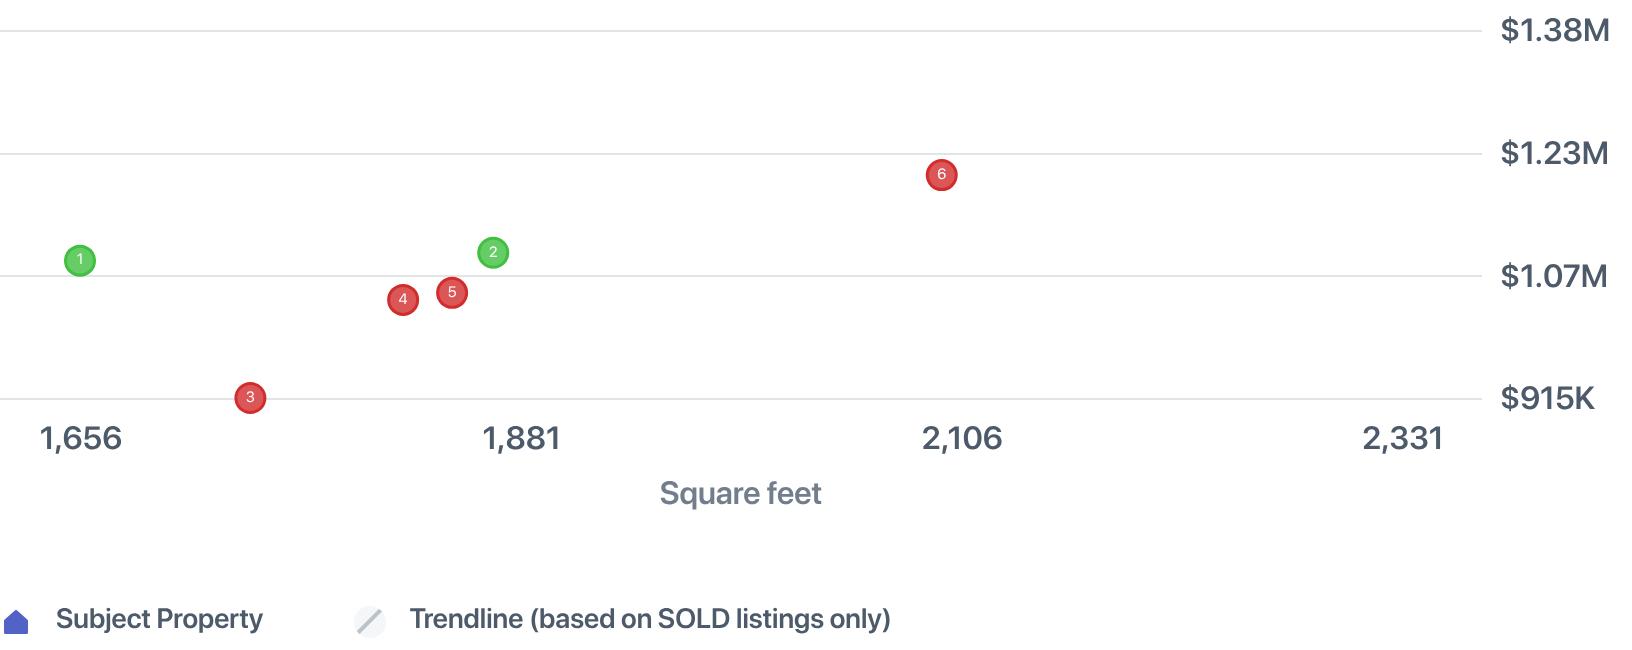The height and width of the screenshot is (650, 1632).
Task: Toggle Trendline (based on SOLD listings only) label
Action: click(x=649, y=619)
